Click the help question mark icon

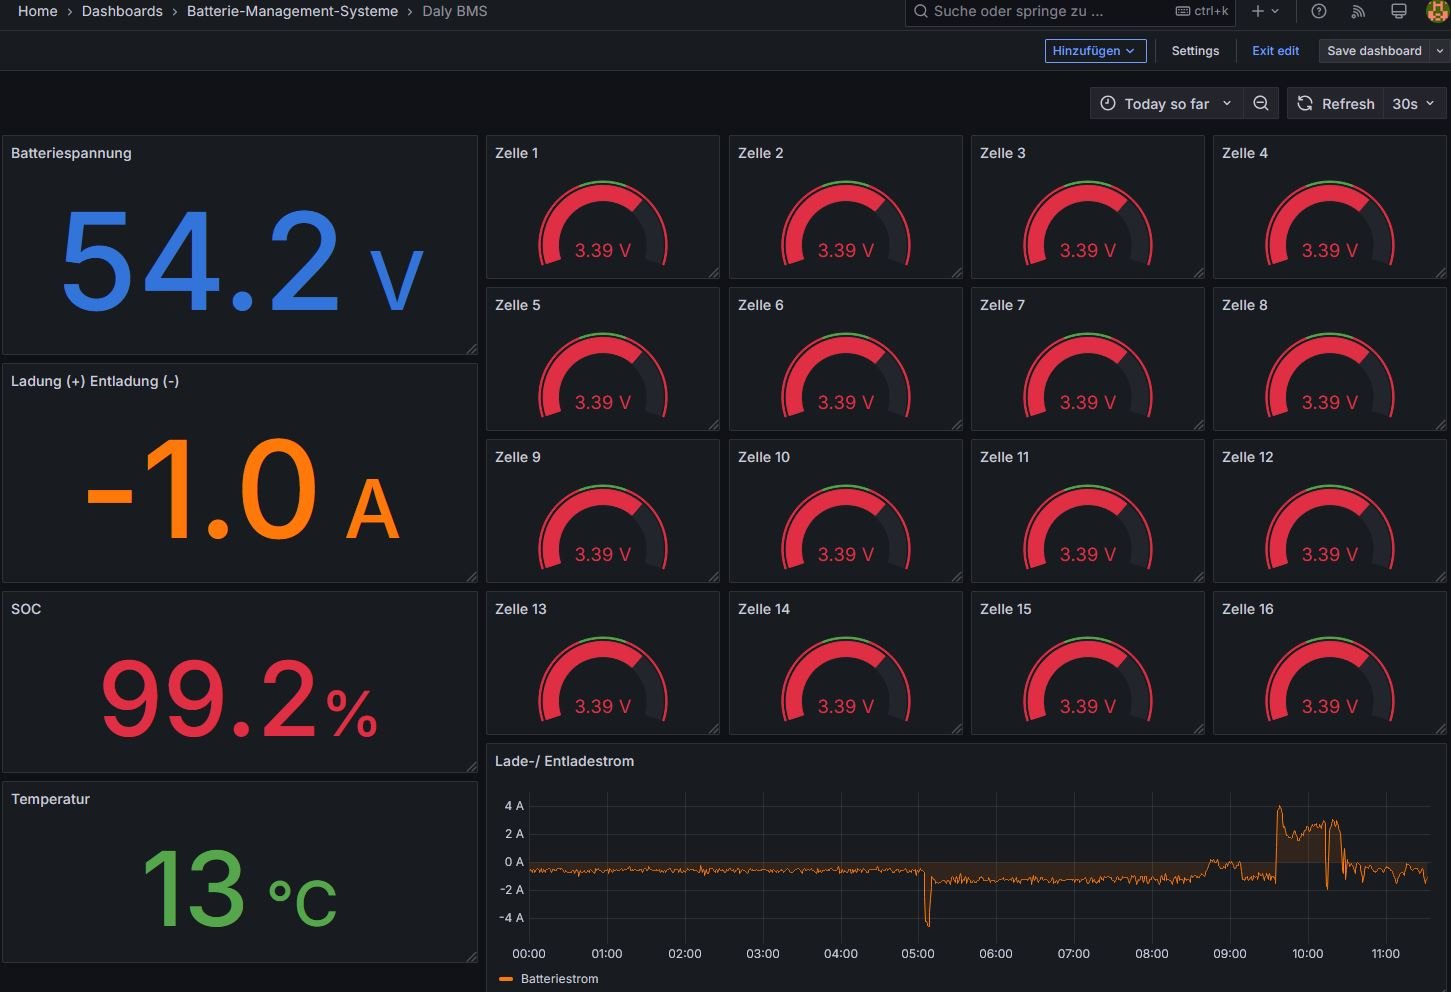[x=1319, y=11]
